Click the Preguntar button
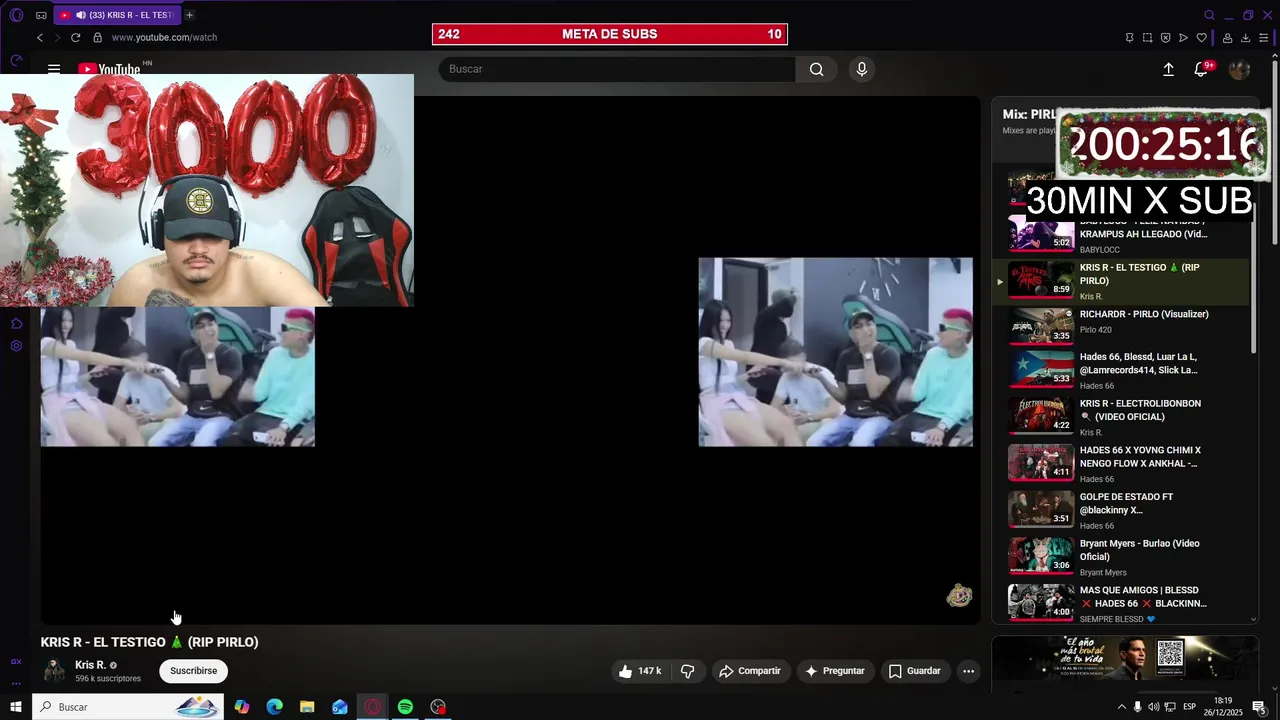The height and width of the screenshot is (720, 1280). point(835,671)
